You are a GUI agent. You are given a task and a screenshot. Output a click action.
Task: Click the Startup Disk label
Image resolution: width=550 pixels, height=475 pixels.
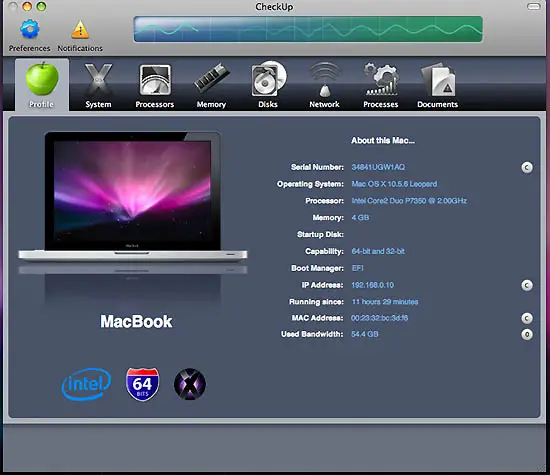tap(320, 235)
